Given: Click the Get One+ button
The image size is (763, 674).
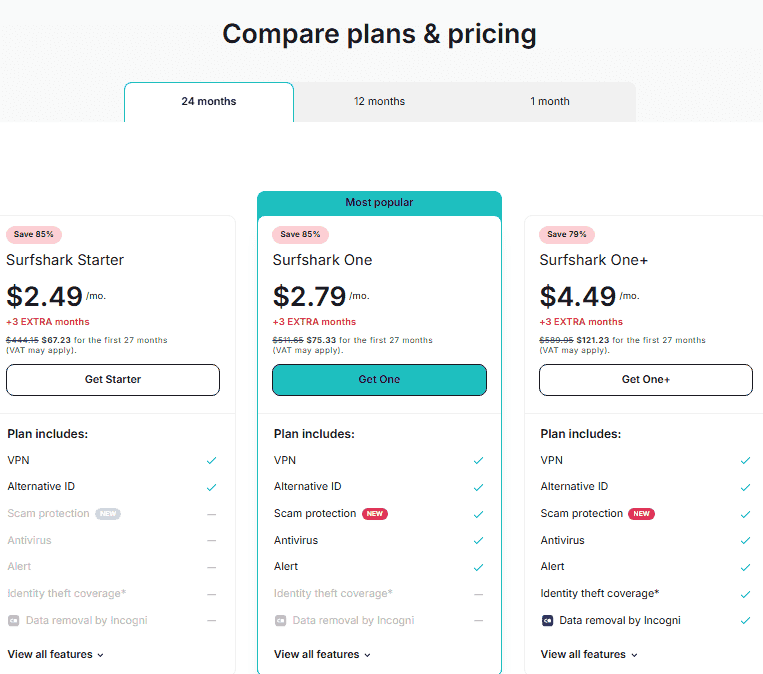Looking at the screenshot, I should [646, 380].
